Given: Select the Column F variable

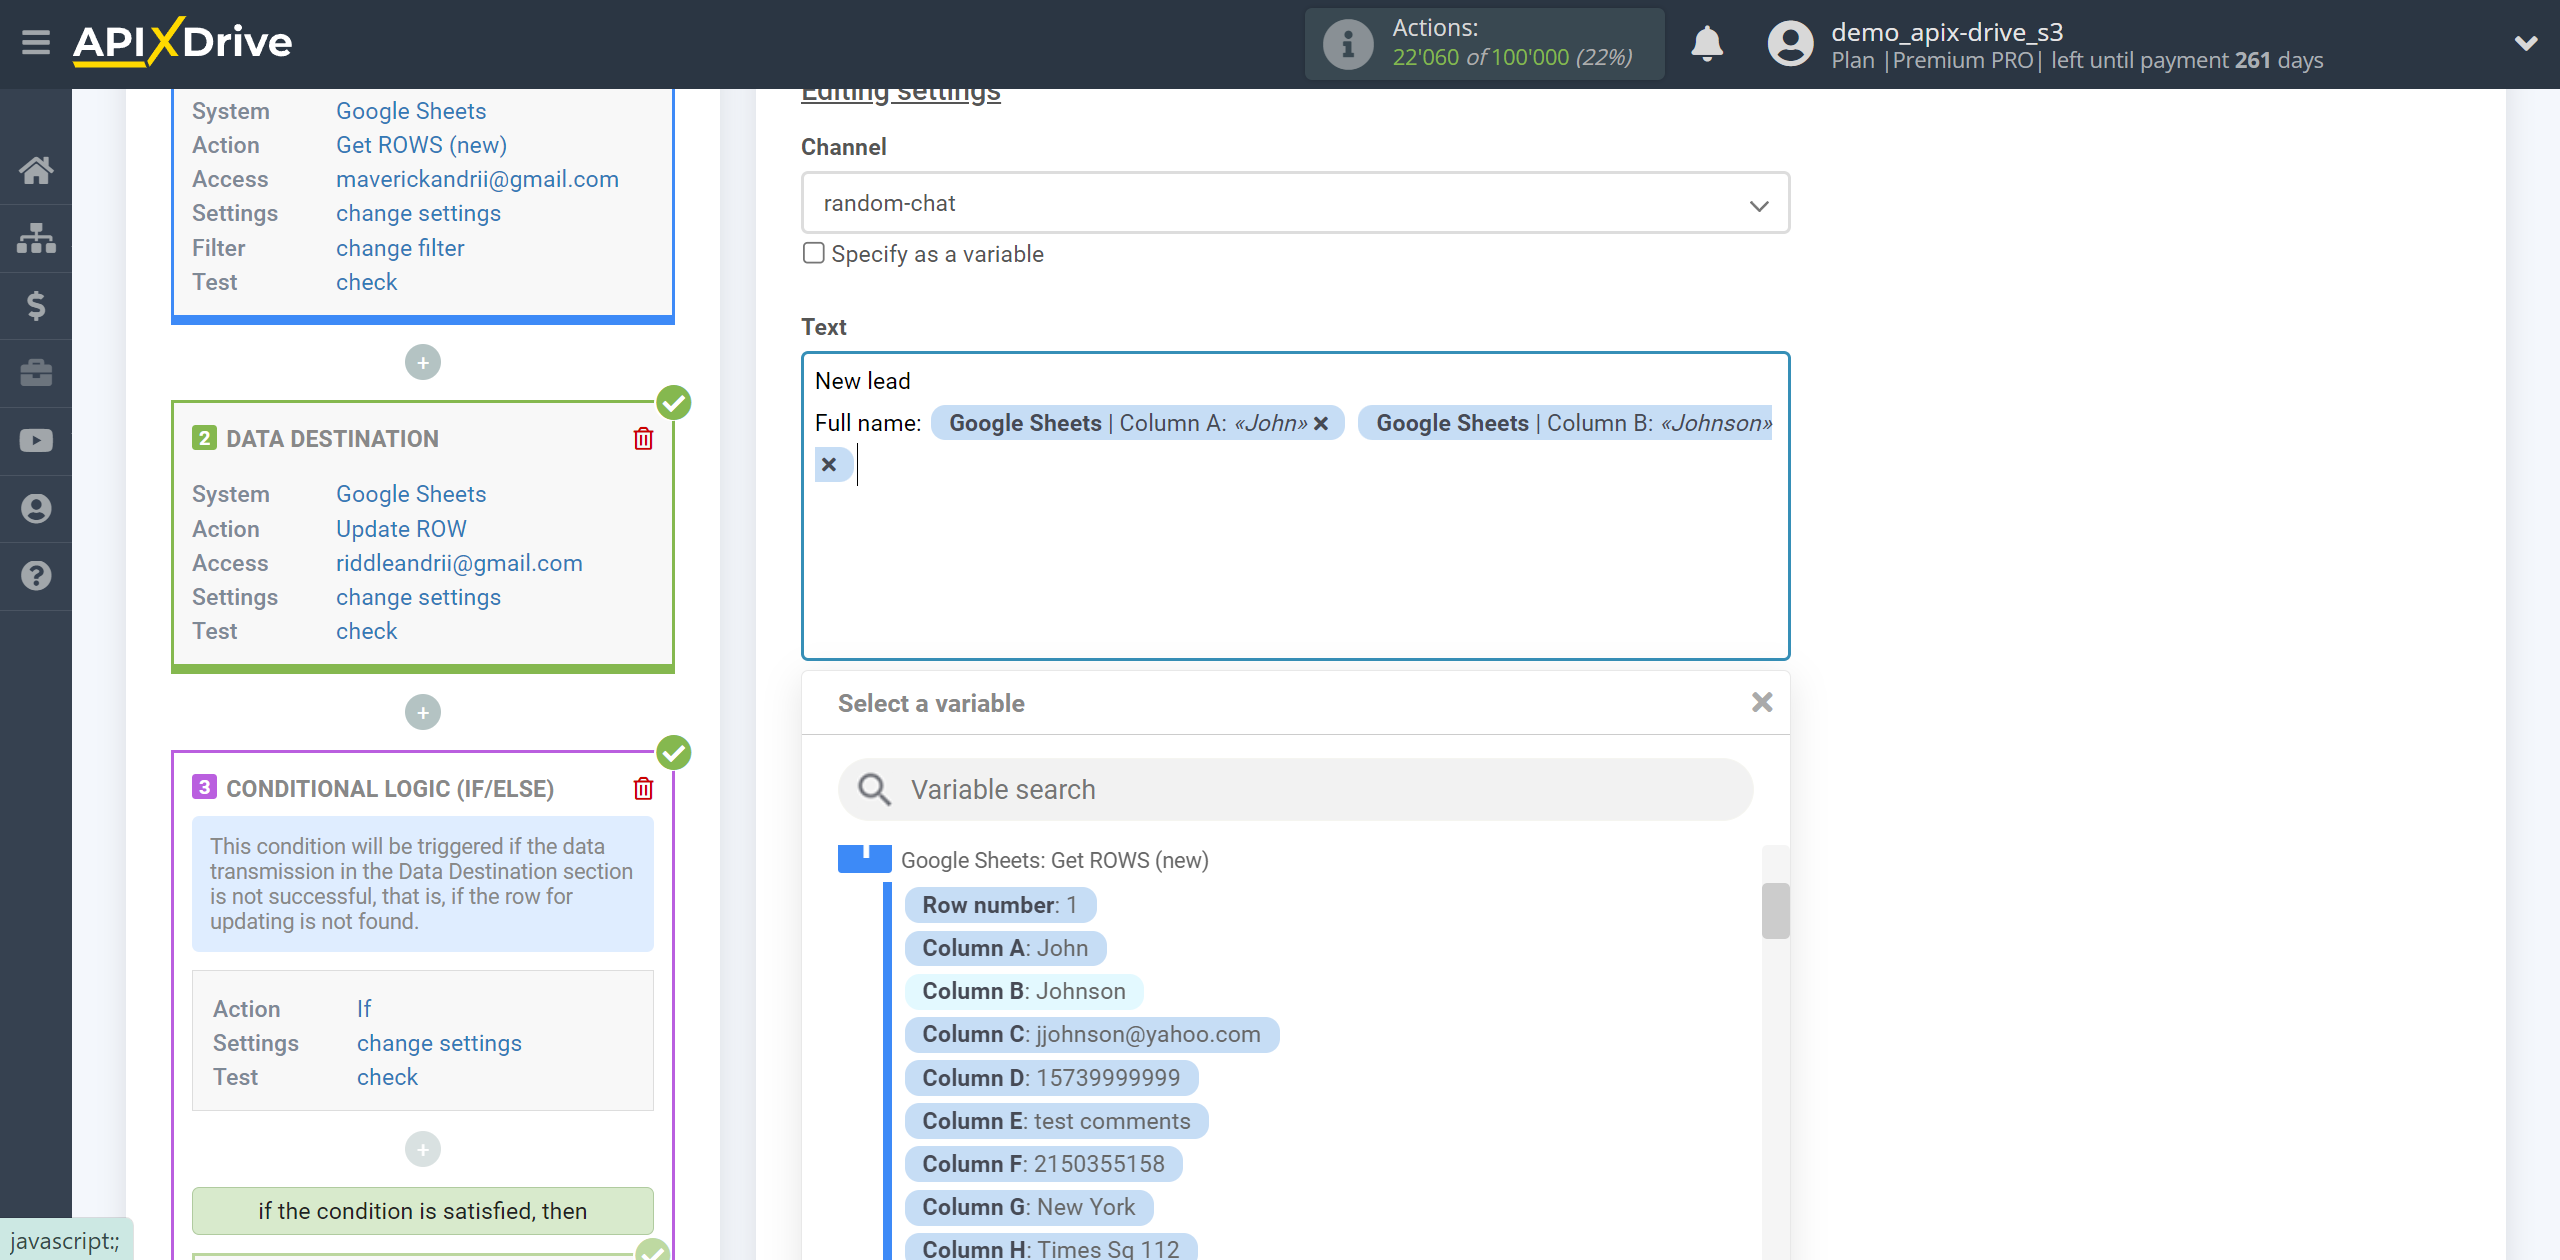Looking at the screenshot, I should click(1043, 1164).
